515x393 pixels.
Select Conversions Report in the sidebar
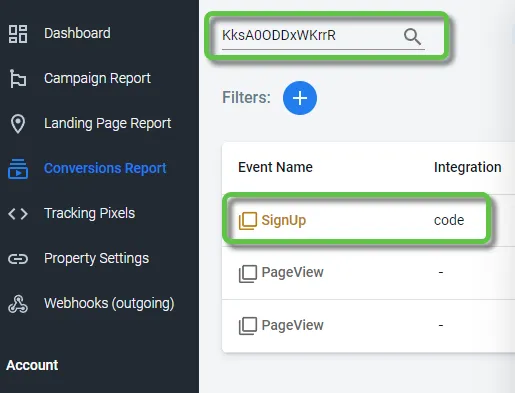[105, 168]
